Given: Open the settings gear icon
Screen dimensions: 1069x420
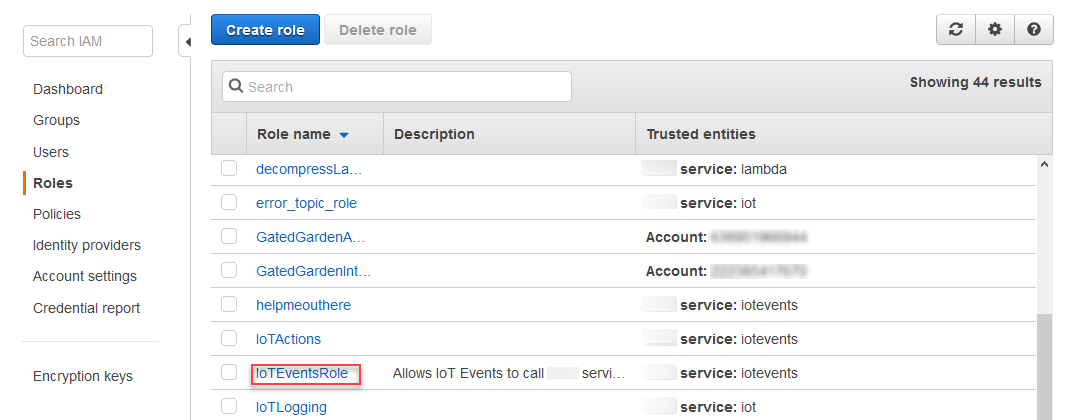Looking at the screenshot, I should pyautogui.click(x=995, y=30).
